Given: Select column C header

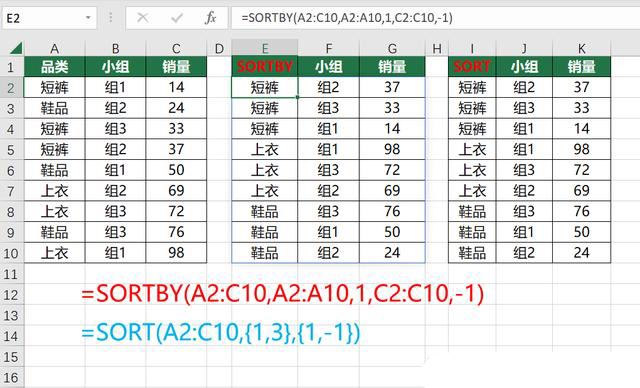Looking at the screenshot, I should tap(176, 49).
